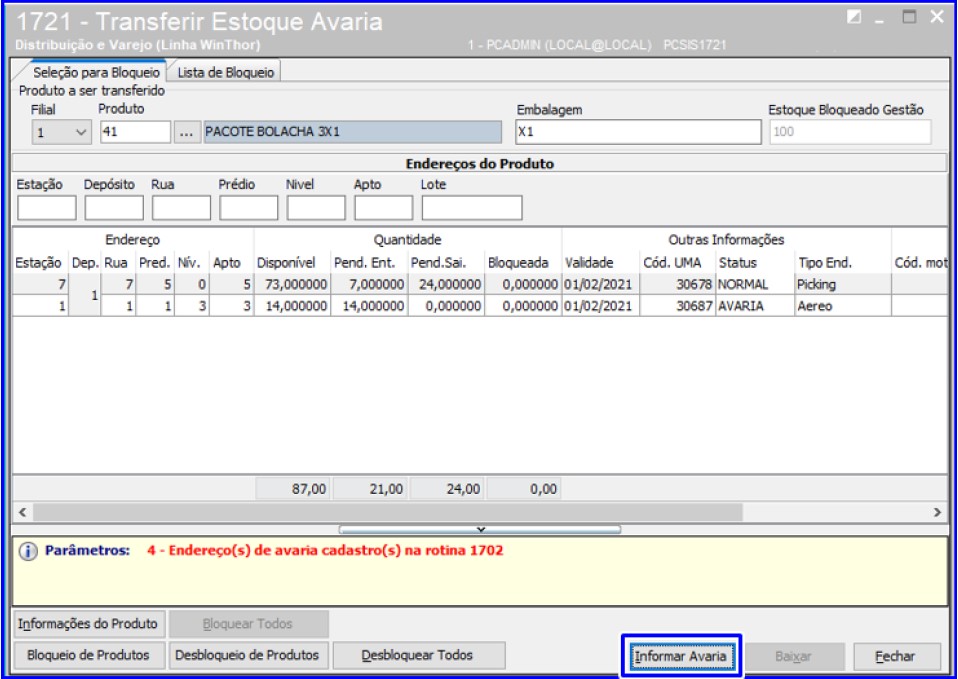
Task: Click the PACOTE BOLACHA 3X1 description field
Action: tap(352, 132)
